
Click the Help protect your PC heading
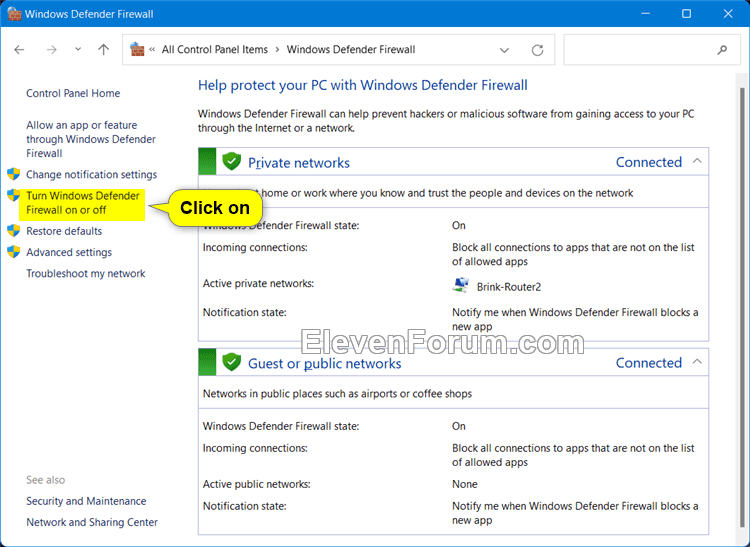363,86
